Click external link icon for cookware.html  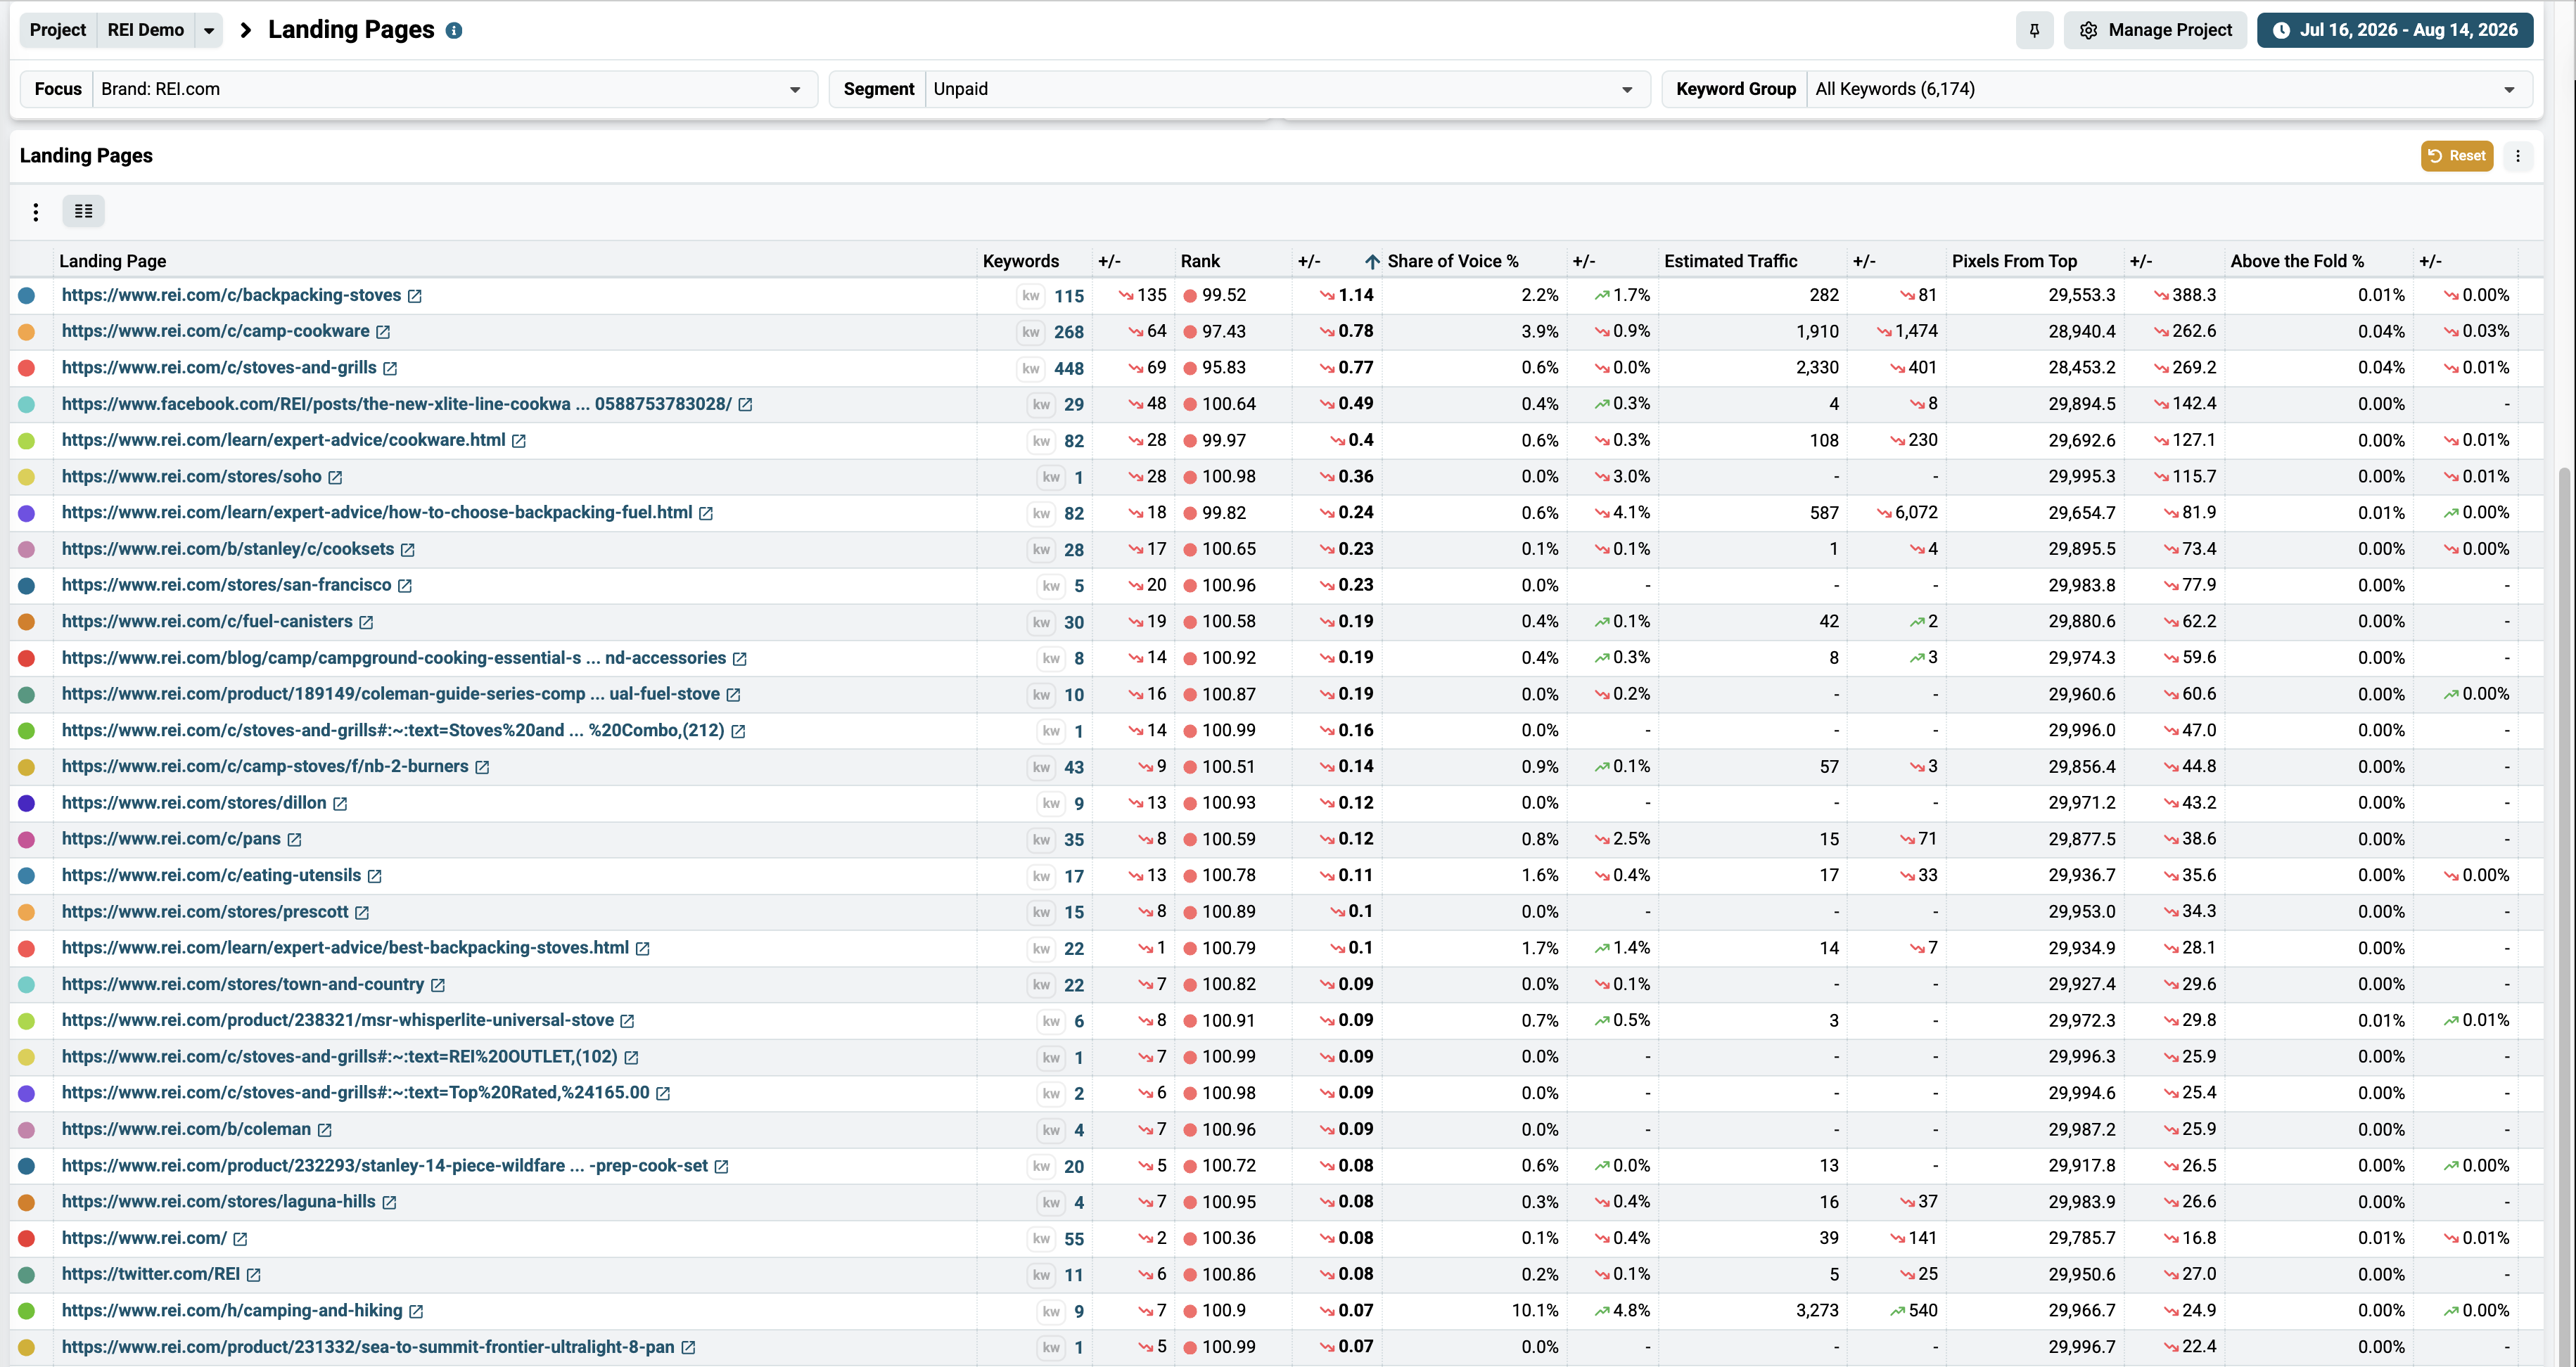pyautogui.click(x=519, y=441)
